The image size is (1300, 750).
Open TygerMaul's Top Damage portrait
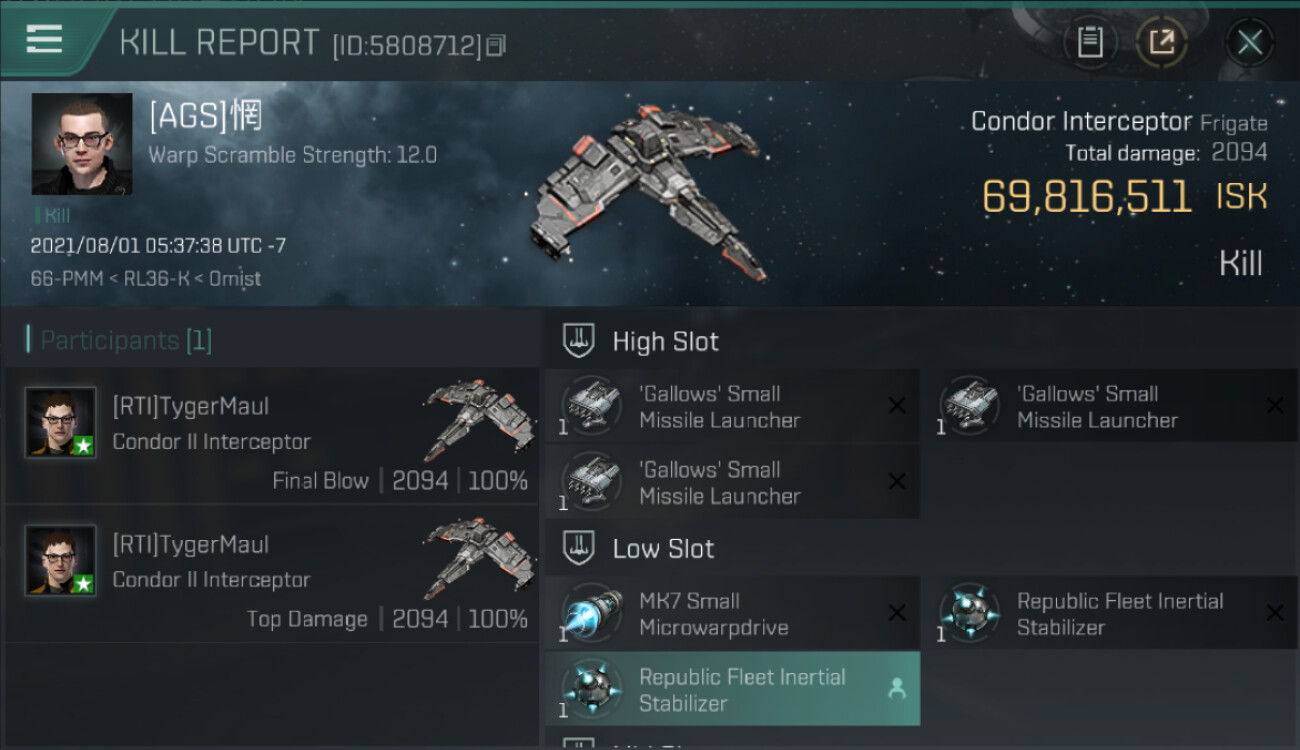point(61,560)
